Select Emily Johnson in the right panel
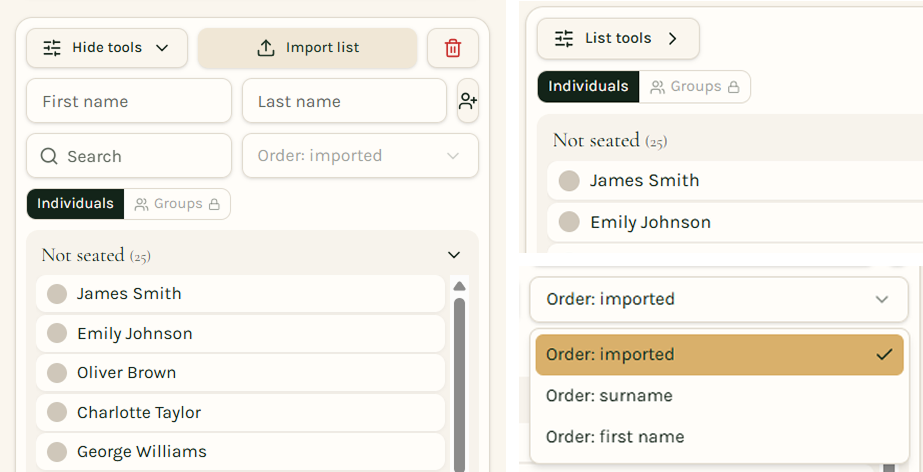 click(x=735, y=222)
